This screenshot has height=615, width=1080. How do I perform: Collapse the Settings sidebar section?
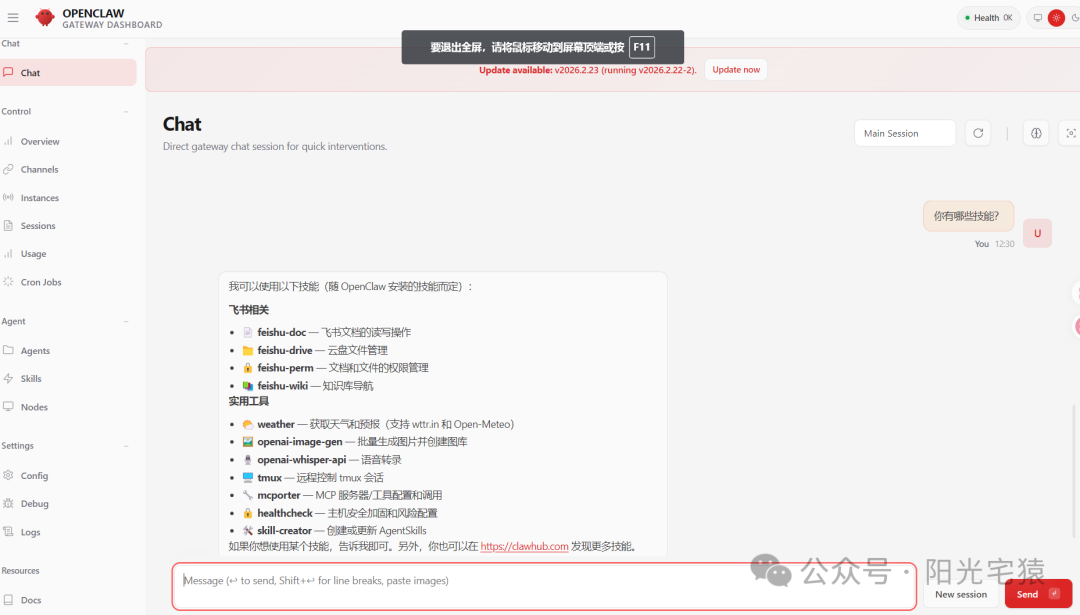126,446
